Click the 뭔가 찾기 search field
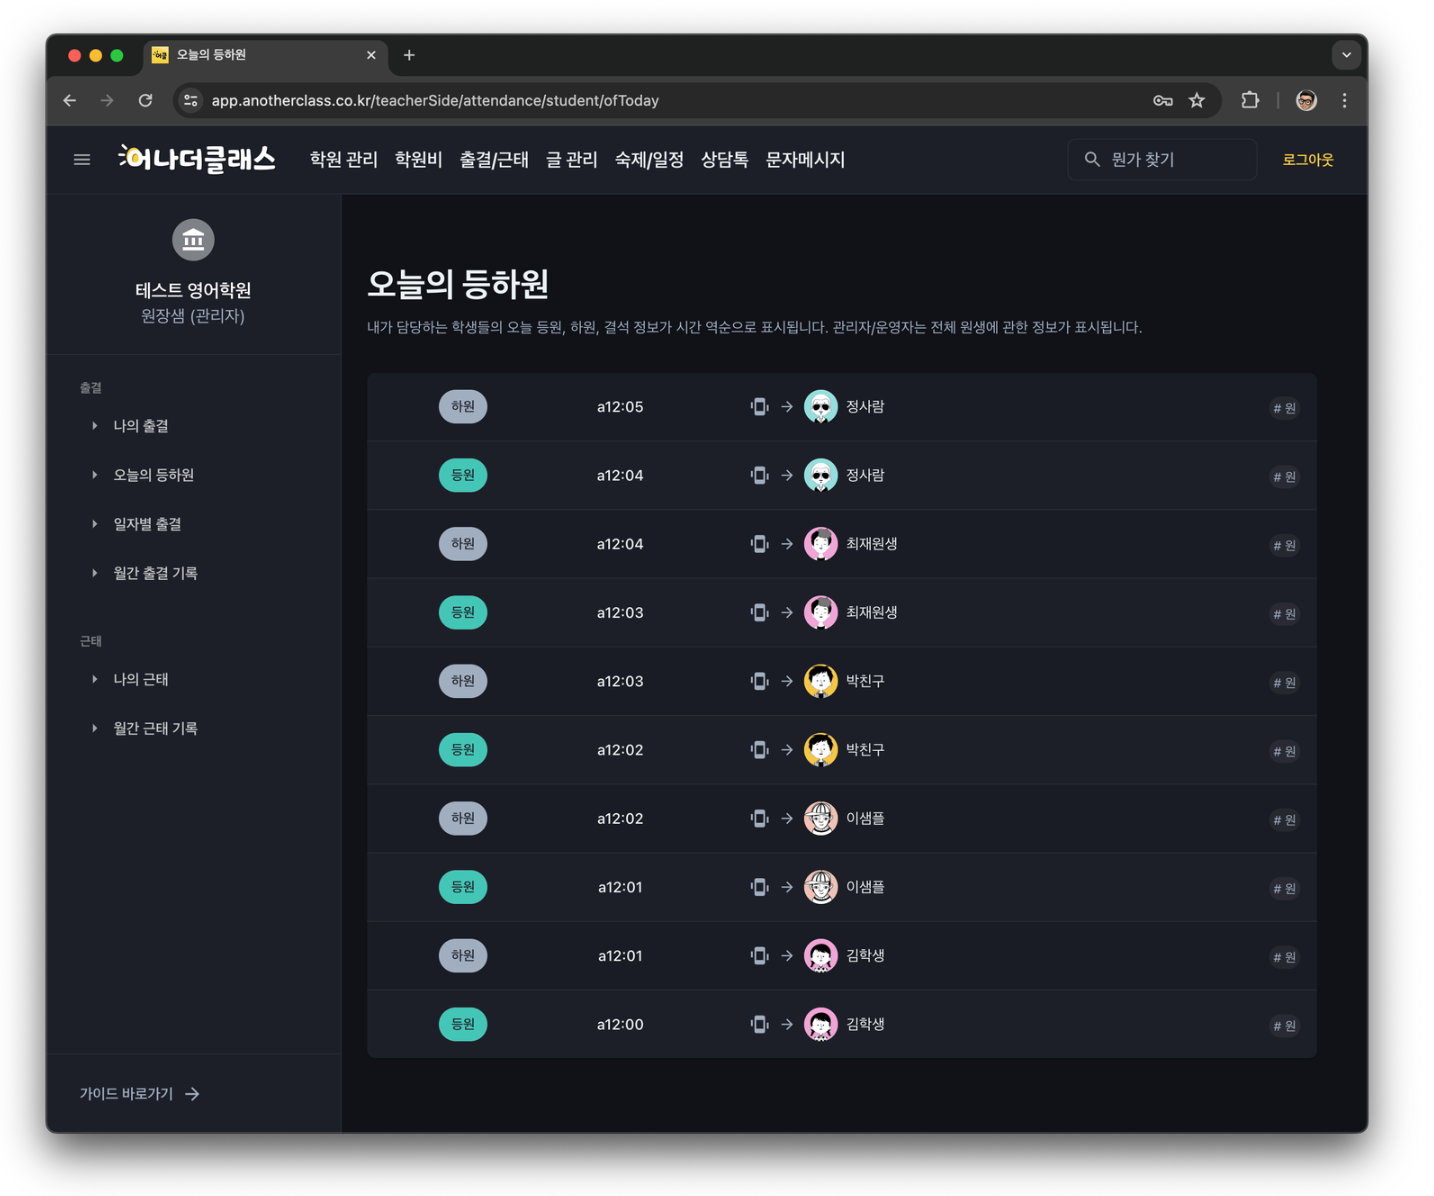The image size is (1434, 1196). 1162,159
